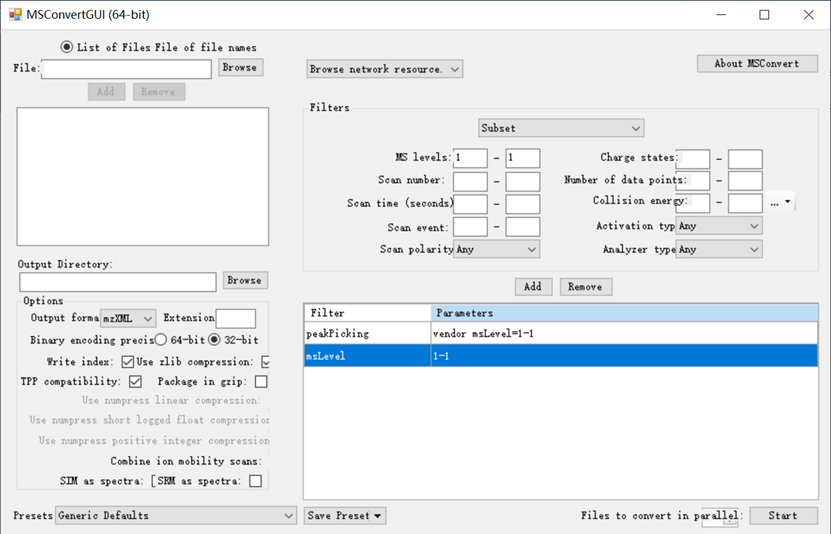This screenshot has width=831, height=534.
Task: Click the About MSConvert button
Action: pyautogui.click(x=756, y=63)
